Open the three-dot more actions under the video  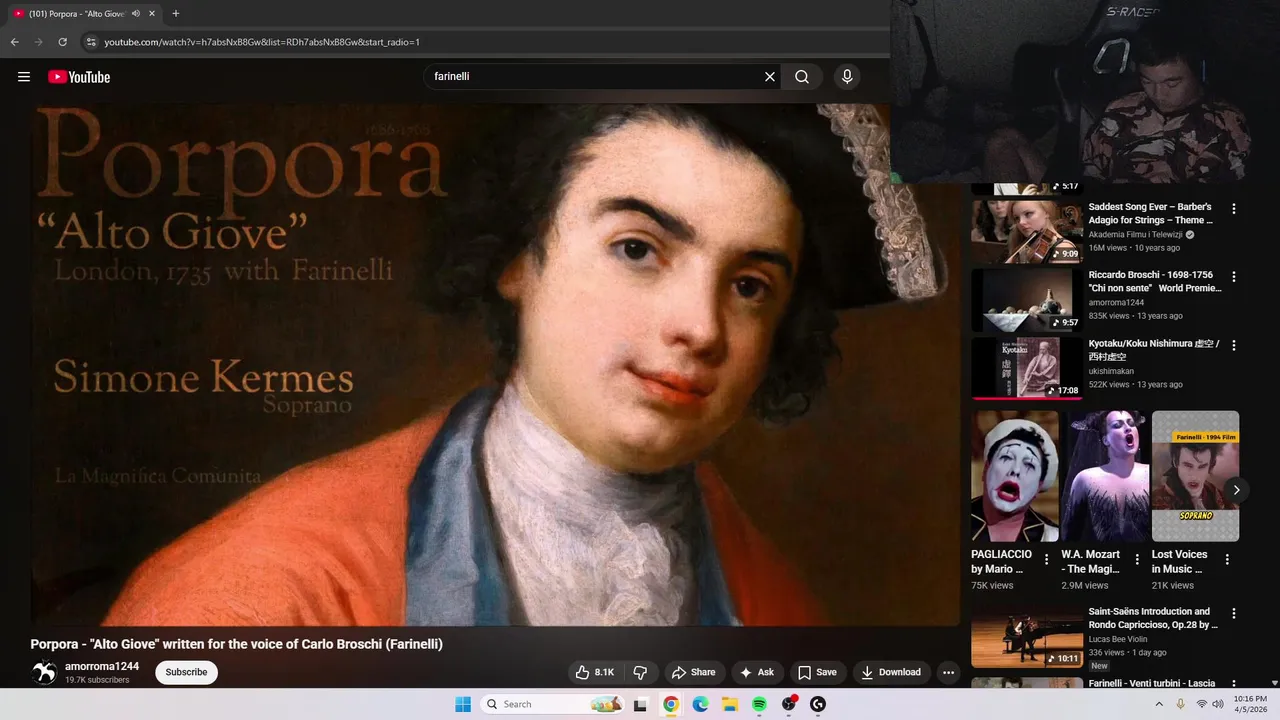coord(948,672)
